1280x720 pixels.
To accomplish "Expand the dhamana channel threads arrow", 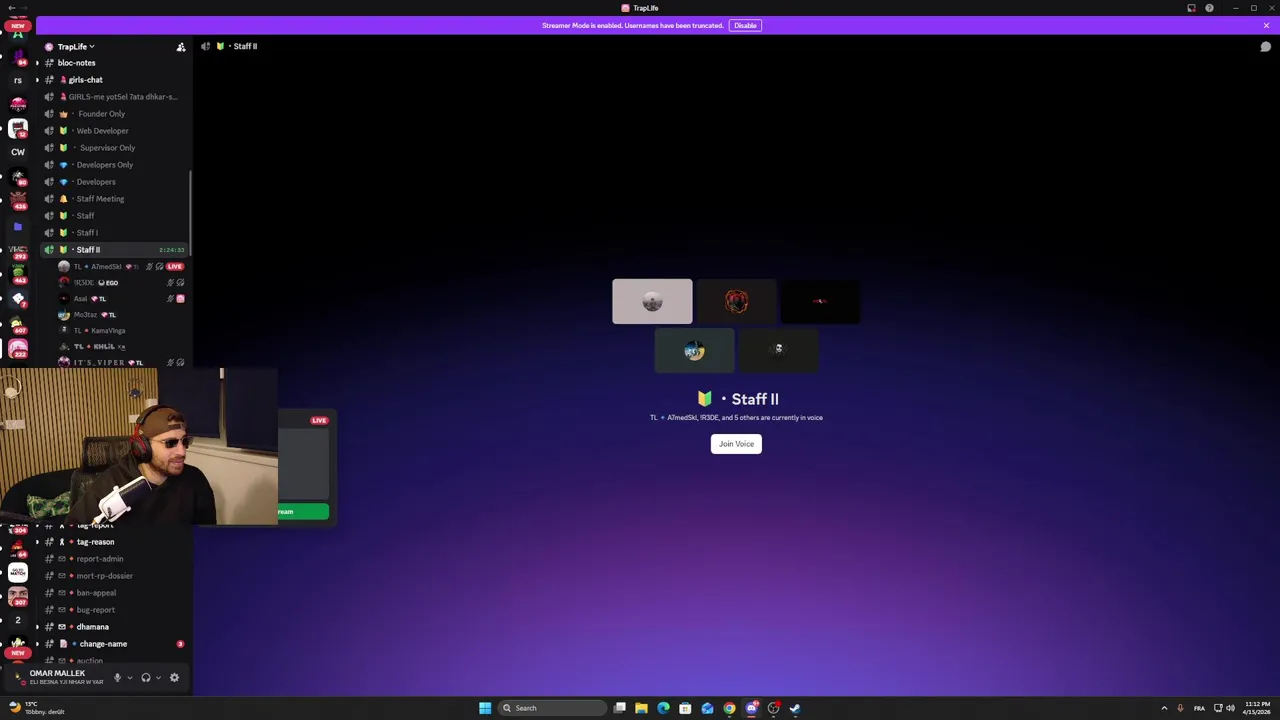I will point(37,627).
